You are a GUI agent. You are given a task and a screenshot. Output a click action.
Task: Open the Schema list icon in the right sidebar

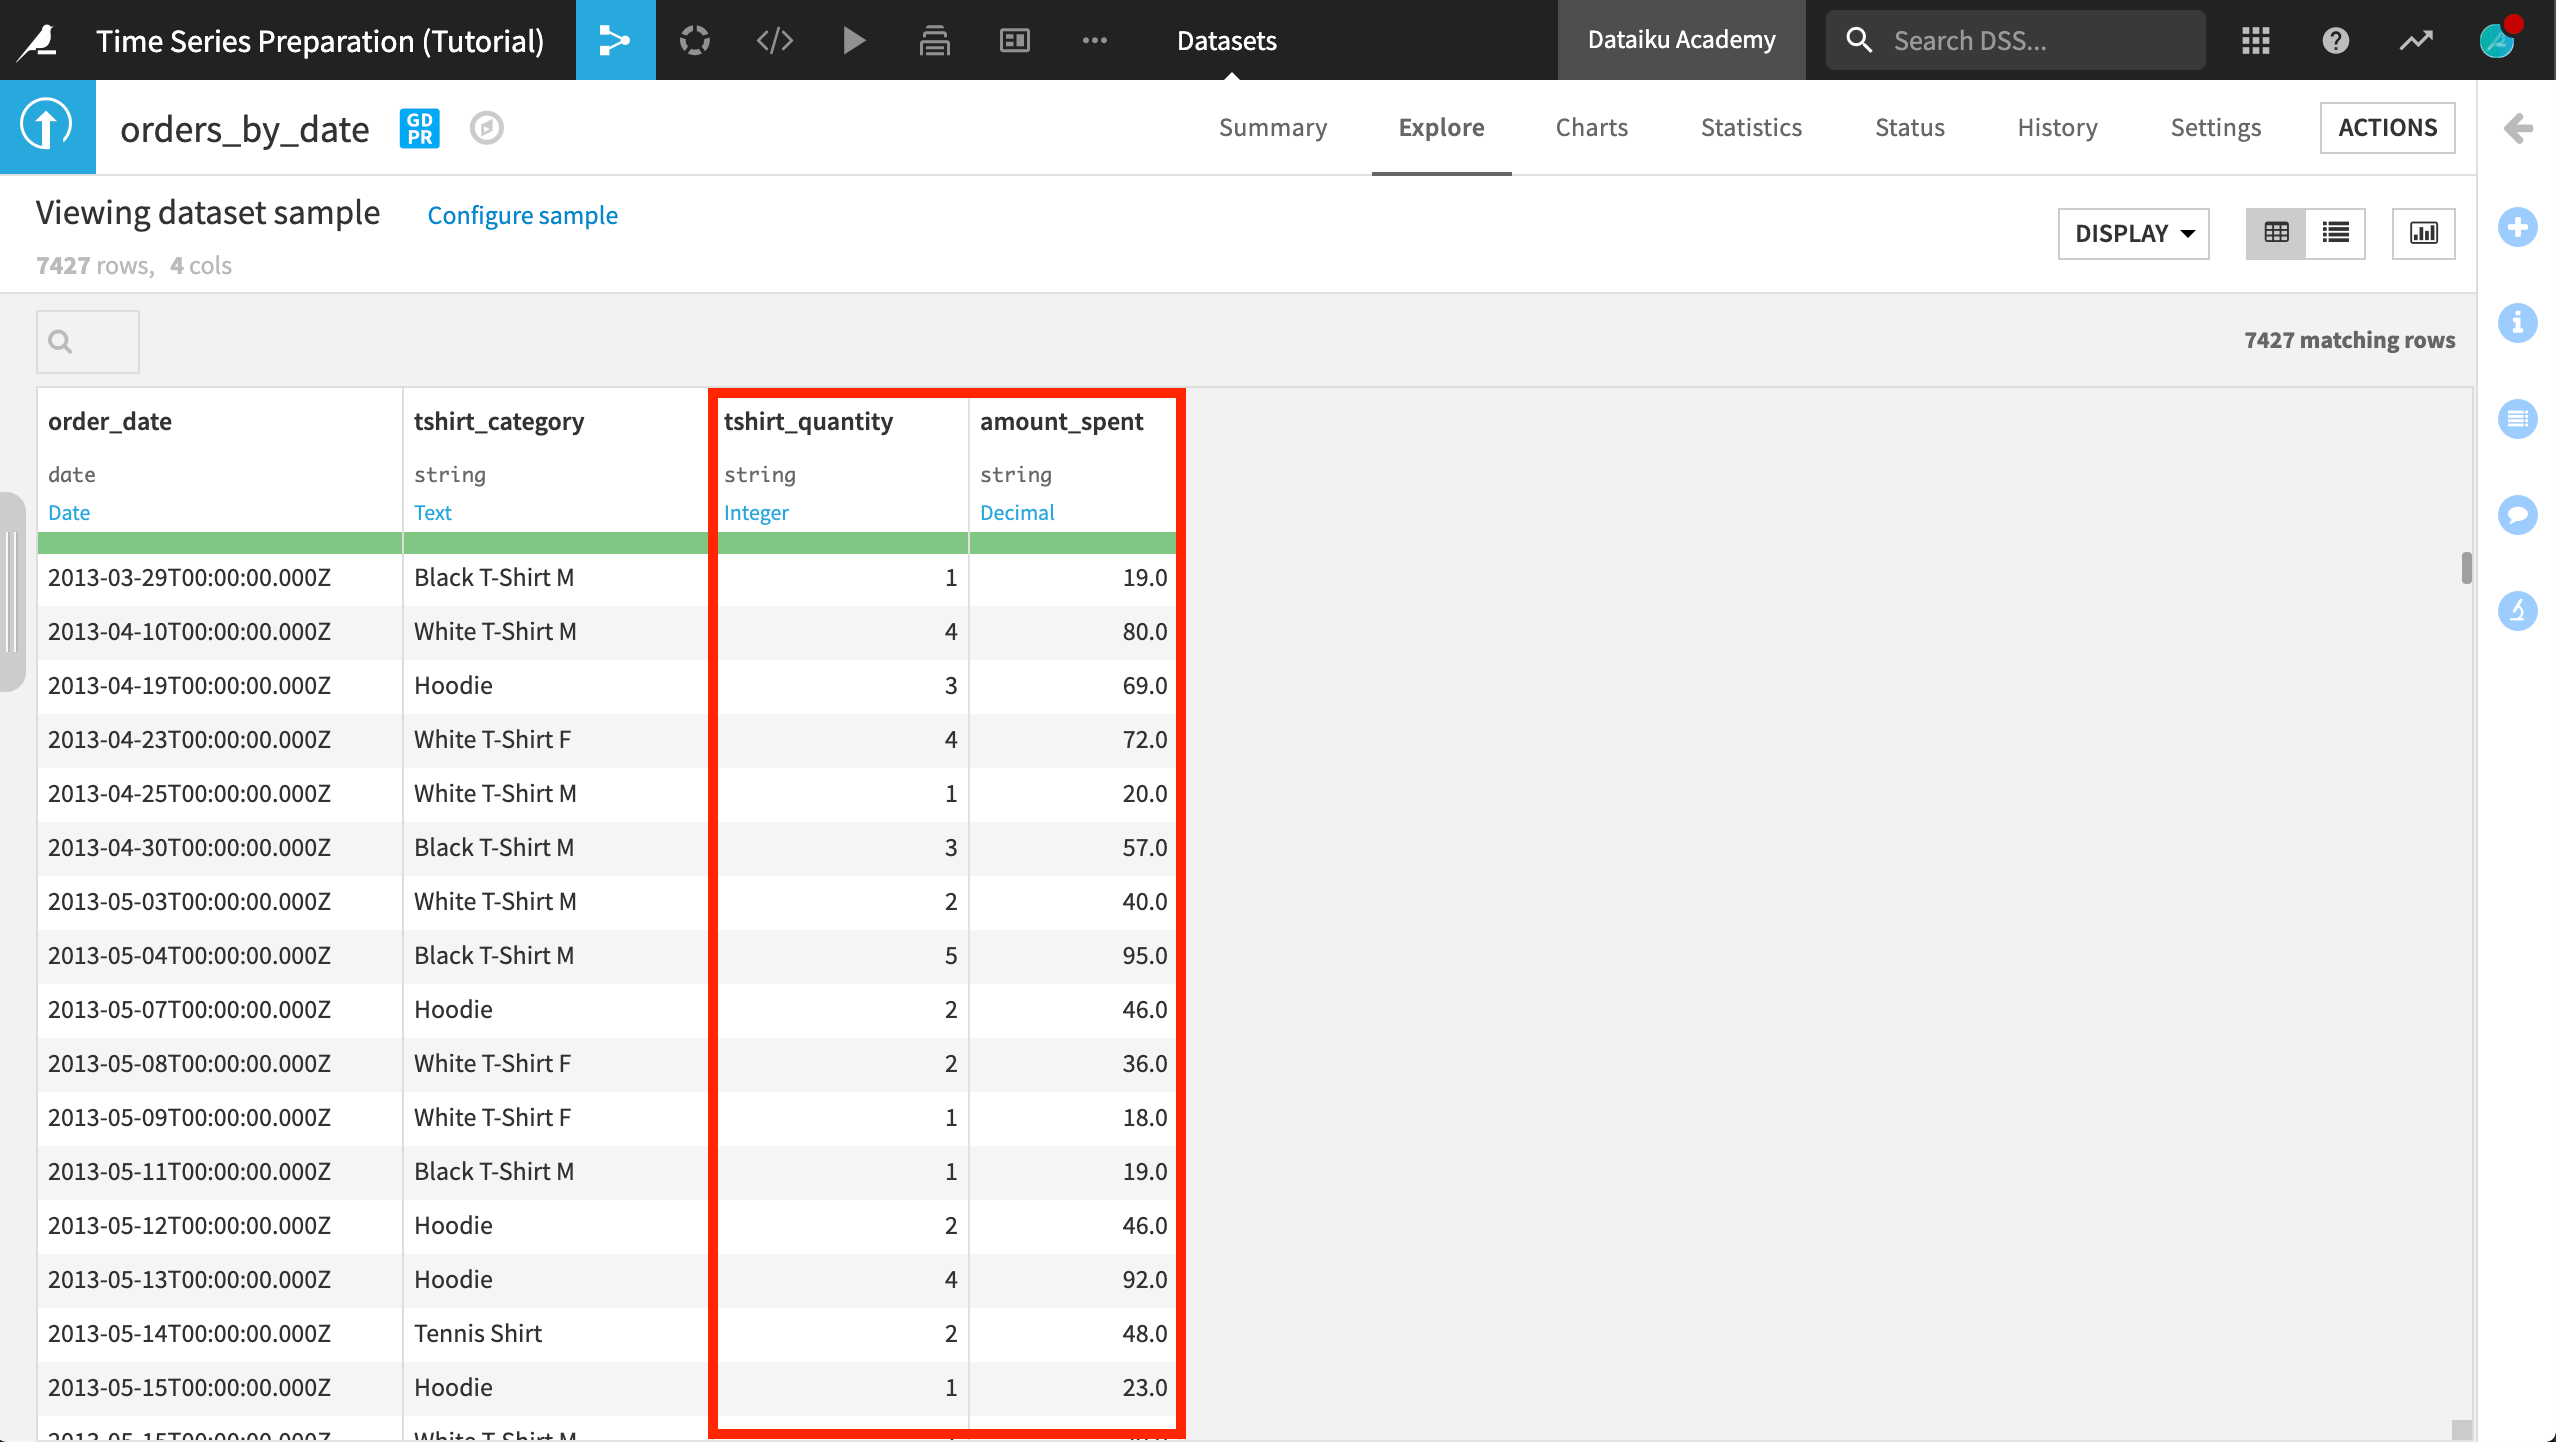(x=2517, y=419)
